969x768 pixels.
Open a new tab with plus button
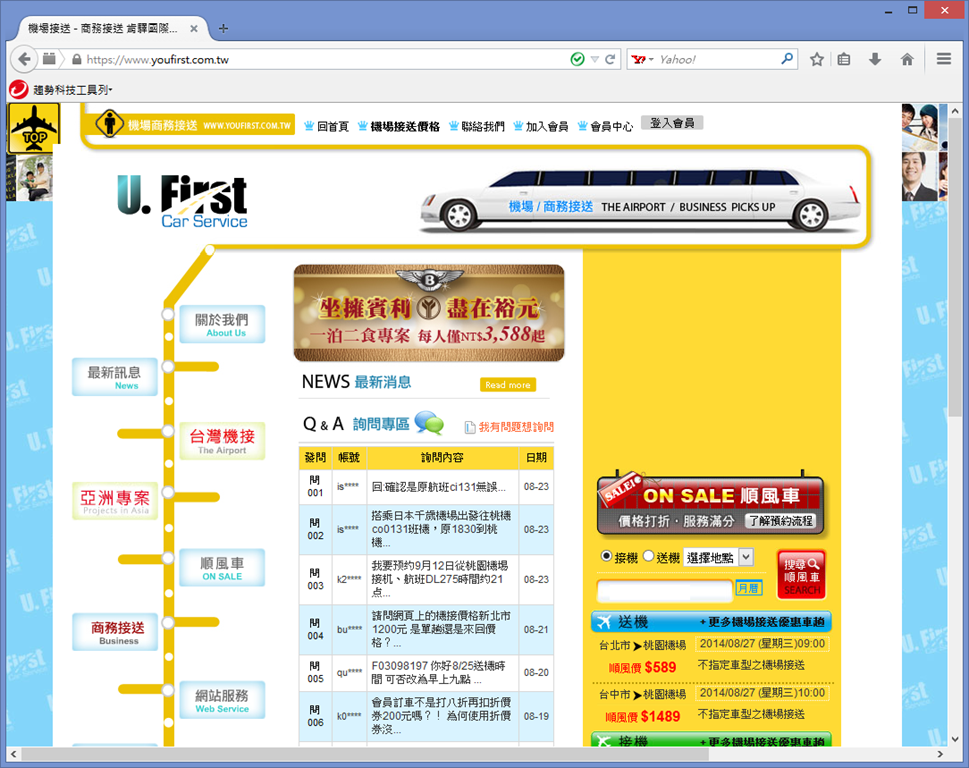[223, 28]
